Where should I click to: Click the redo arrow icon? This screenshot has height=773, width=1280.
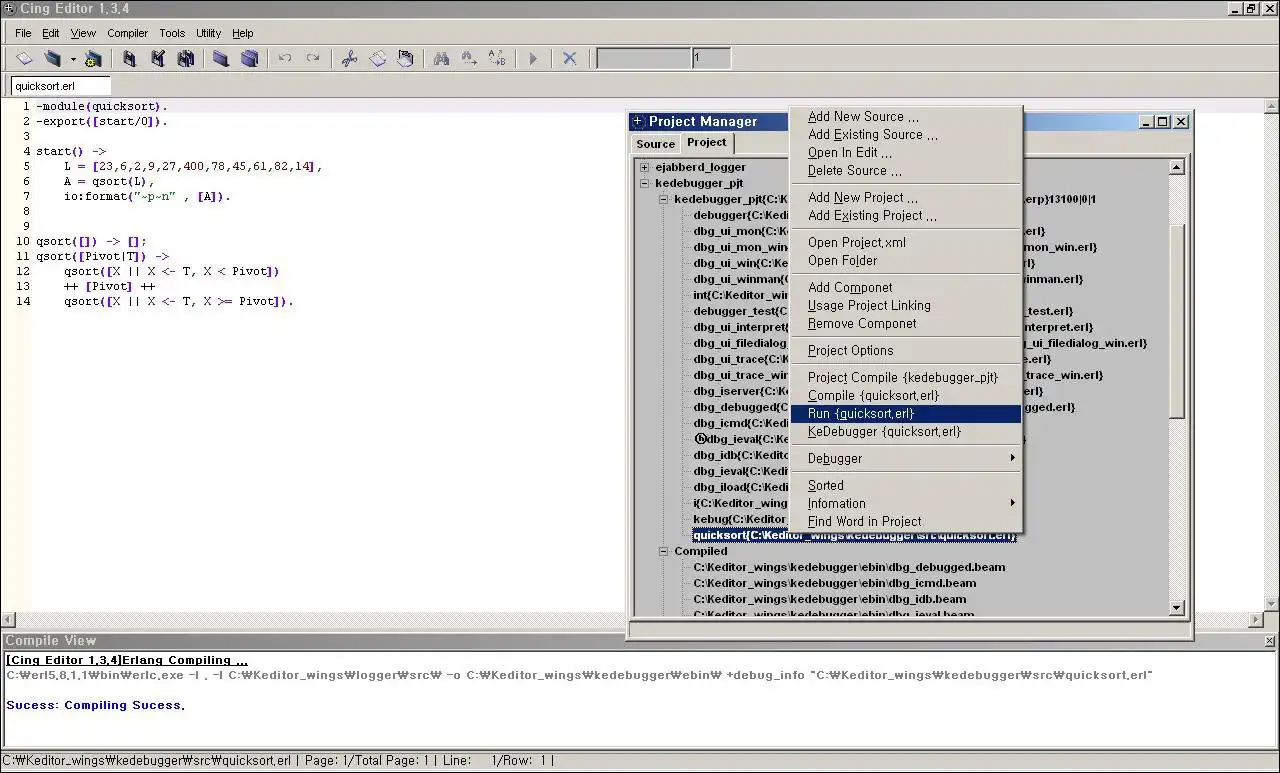tap(313, 59)
